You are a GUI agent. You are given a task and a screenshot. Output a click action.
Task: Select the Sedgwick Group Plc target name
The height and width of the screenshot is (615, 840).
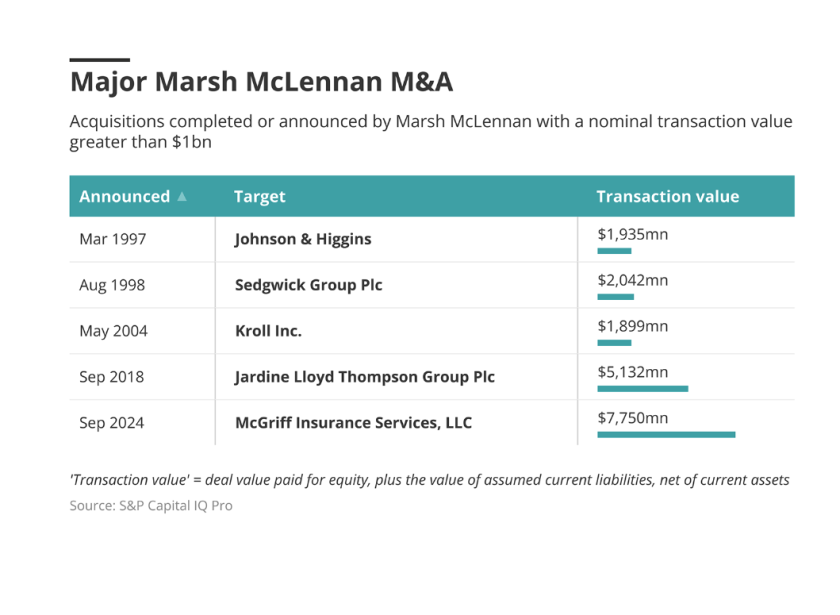pyautogui.click(x=308, y=285)
